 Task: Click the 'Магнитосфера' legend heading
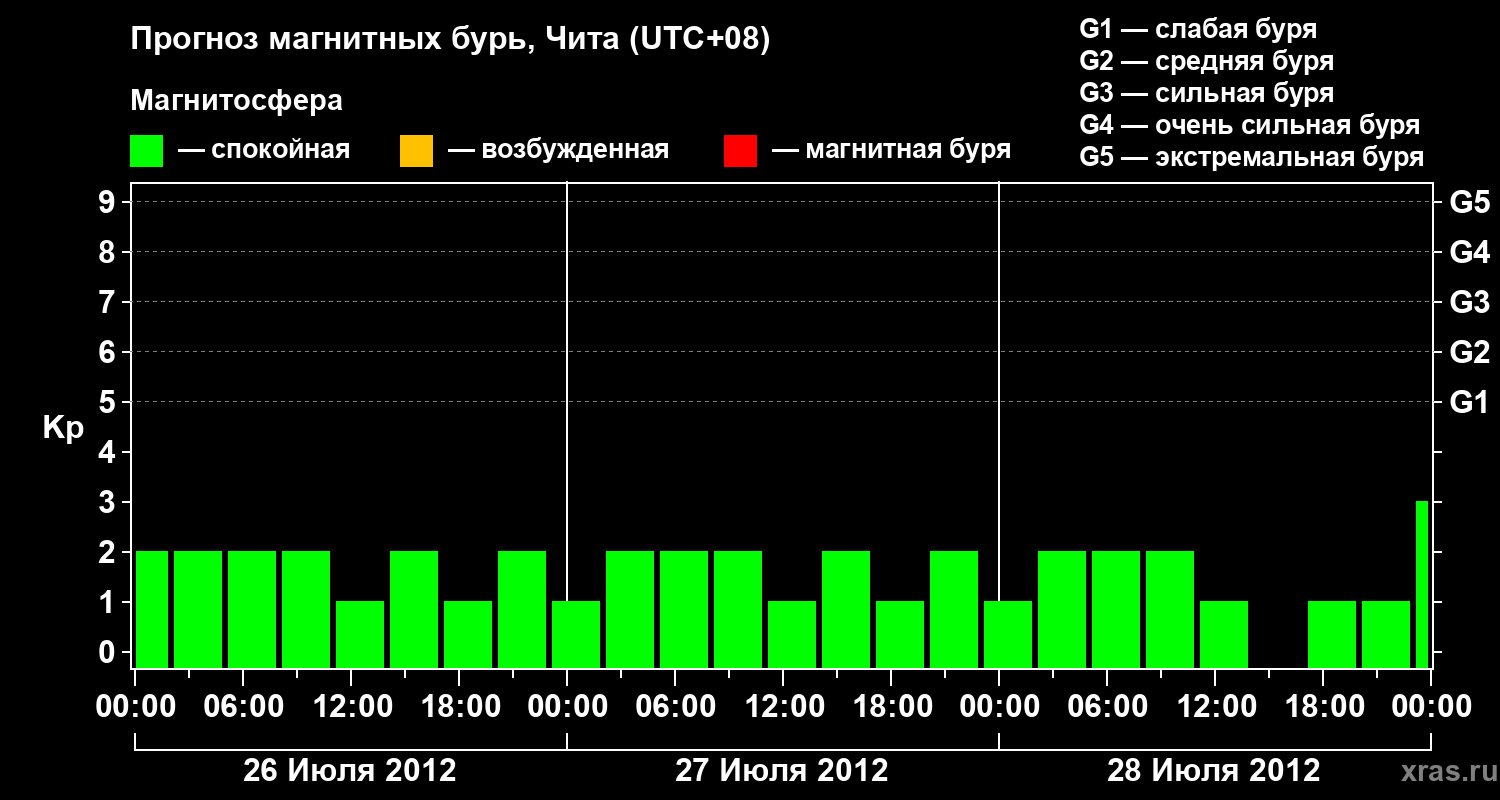pos(237,101)
